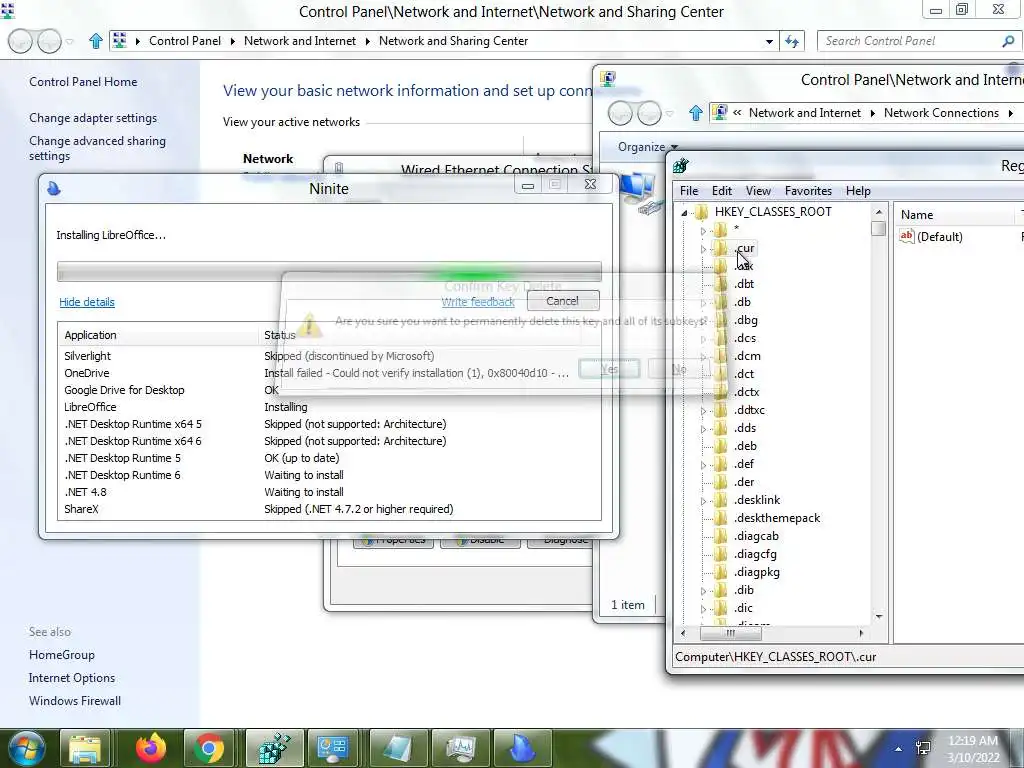The width and height of the screenshot is (1024, 768).
Task: Click the Ninite installation progress bar
Action: tap(329, 271)
